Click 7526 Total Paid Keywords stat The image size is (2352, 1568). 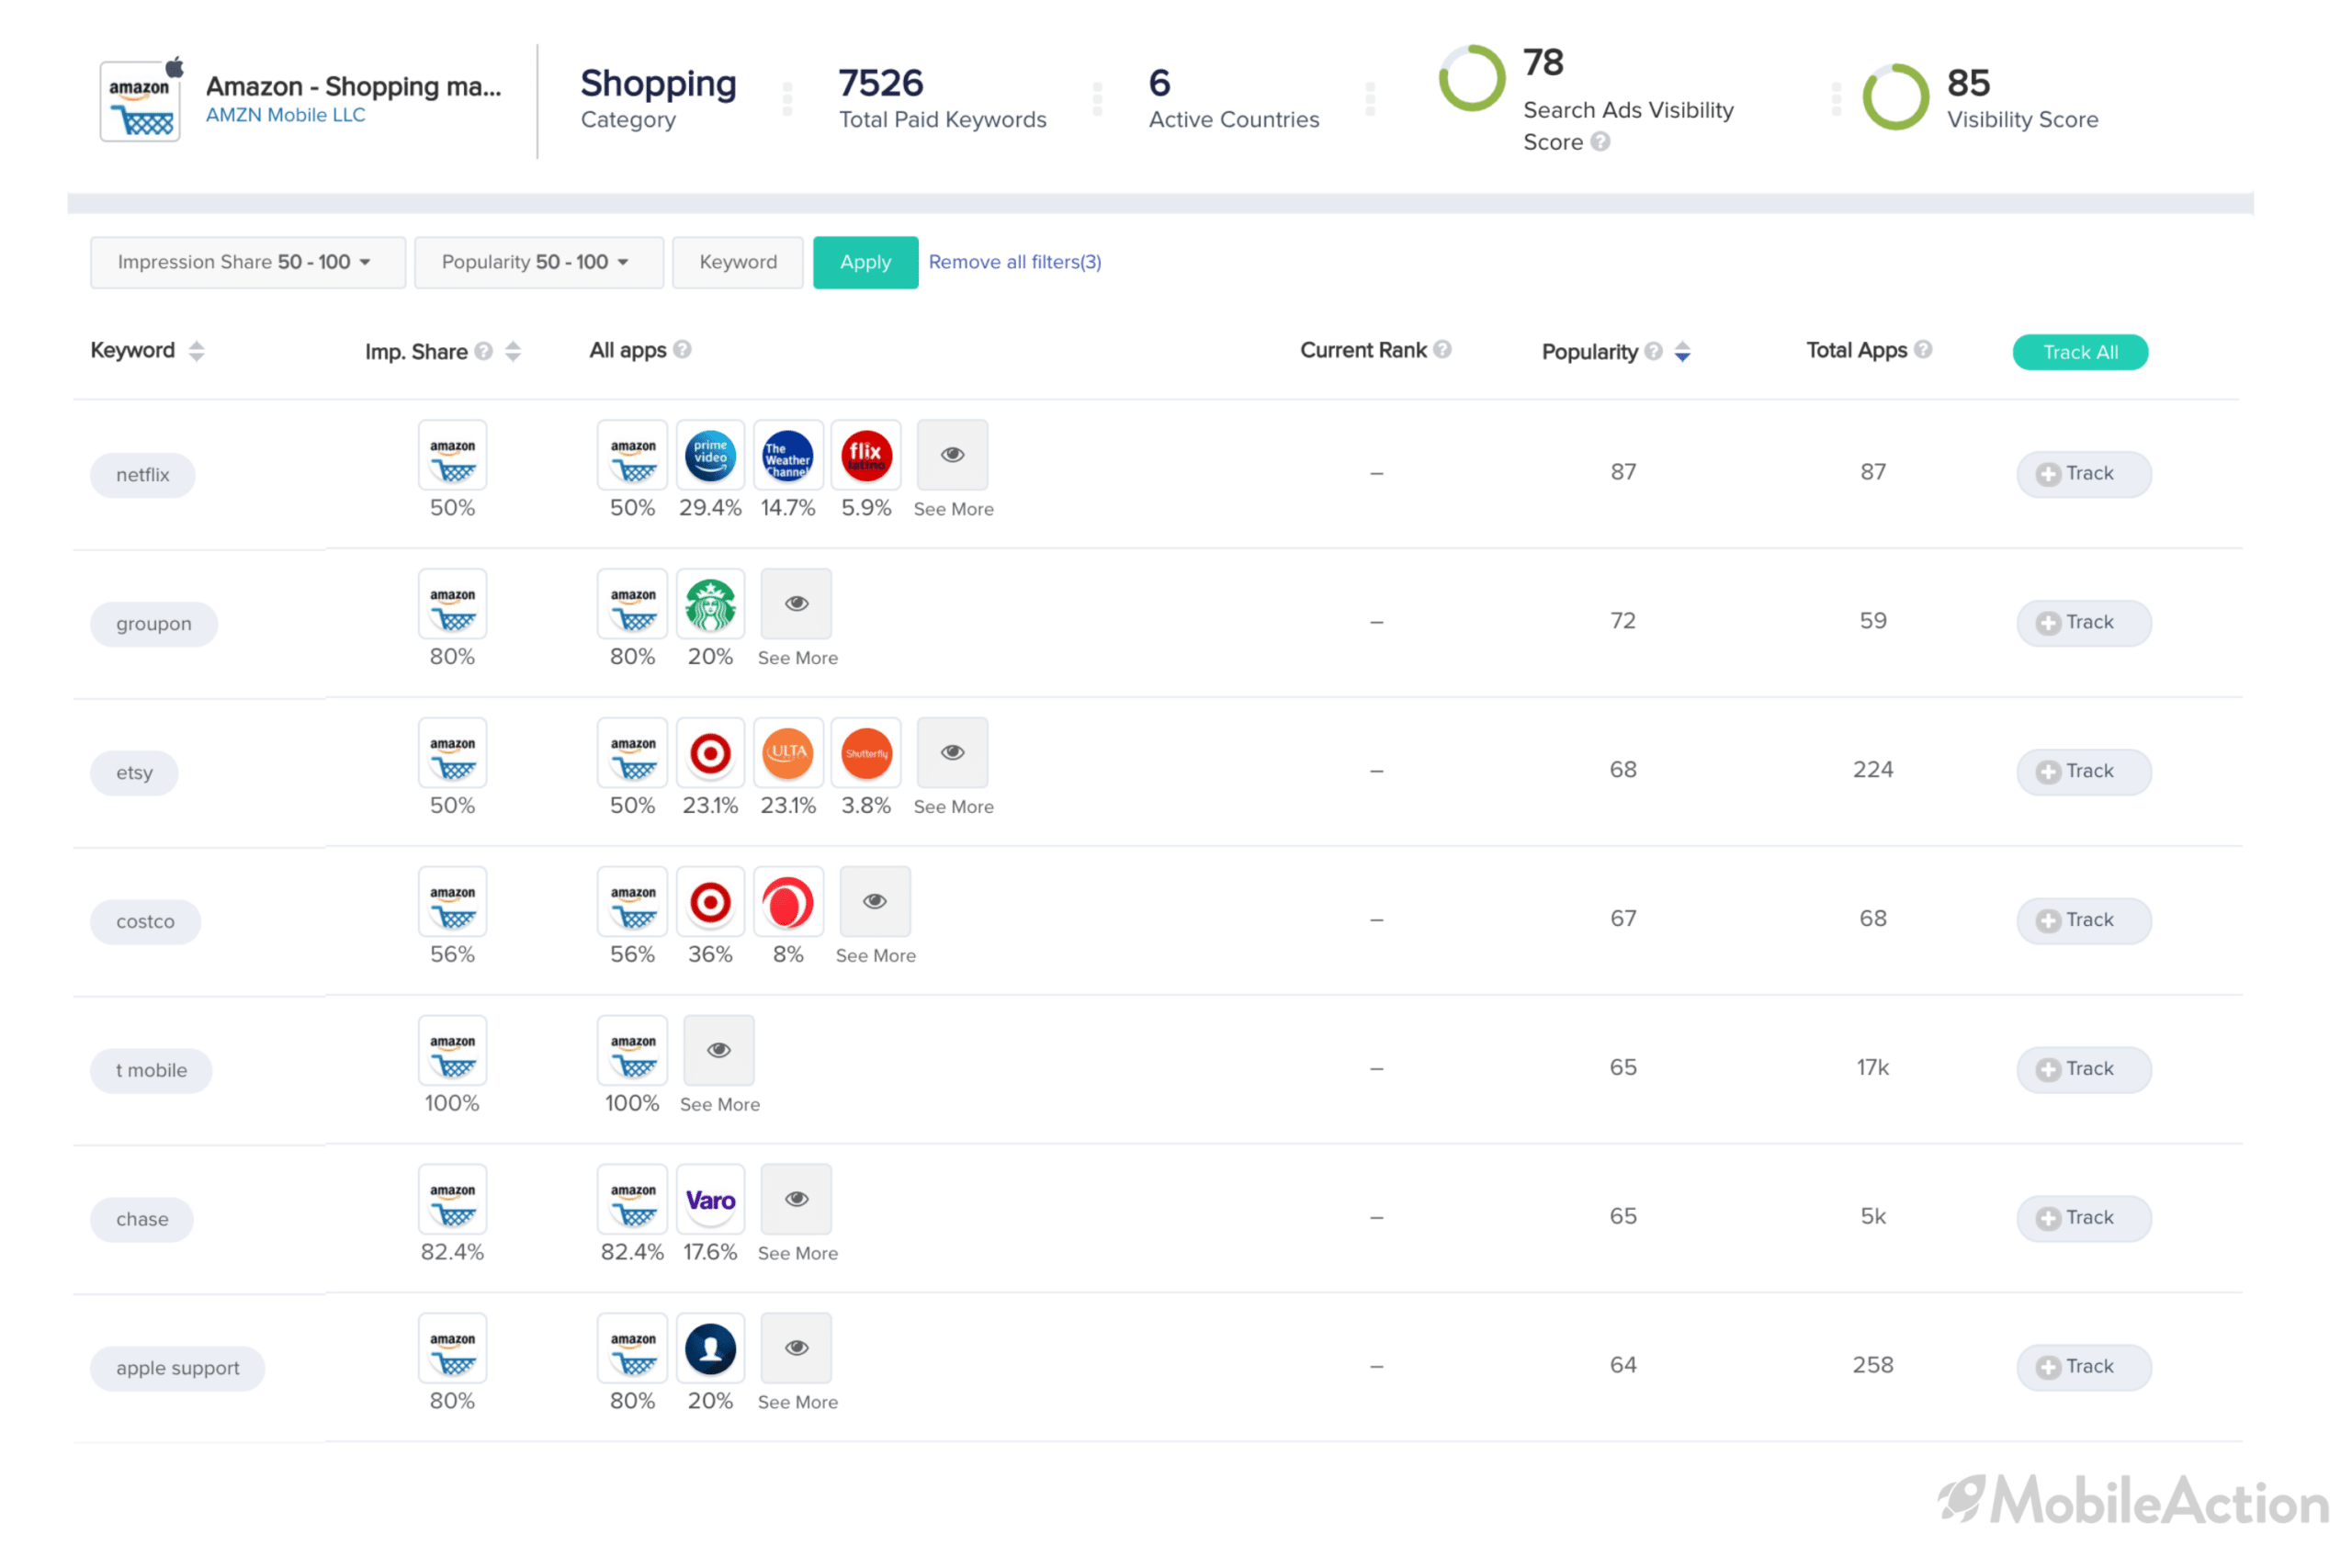[942, 98]
